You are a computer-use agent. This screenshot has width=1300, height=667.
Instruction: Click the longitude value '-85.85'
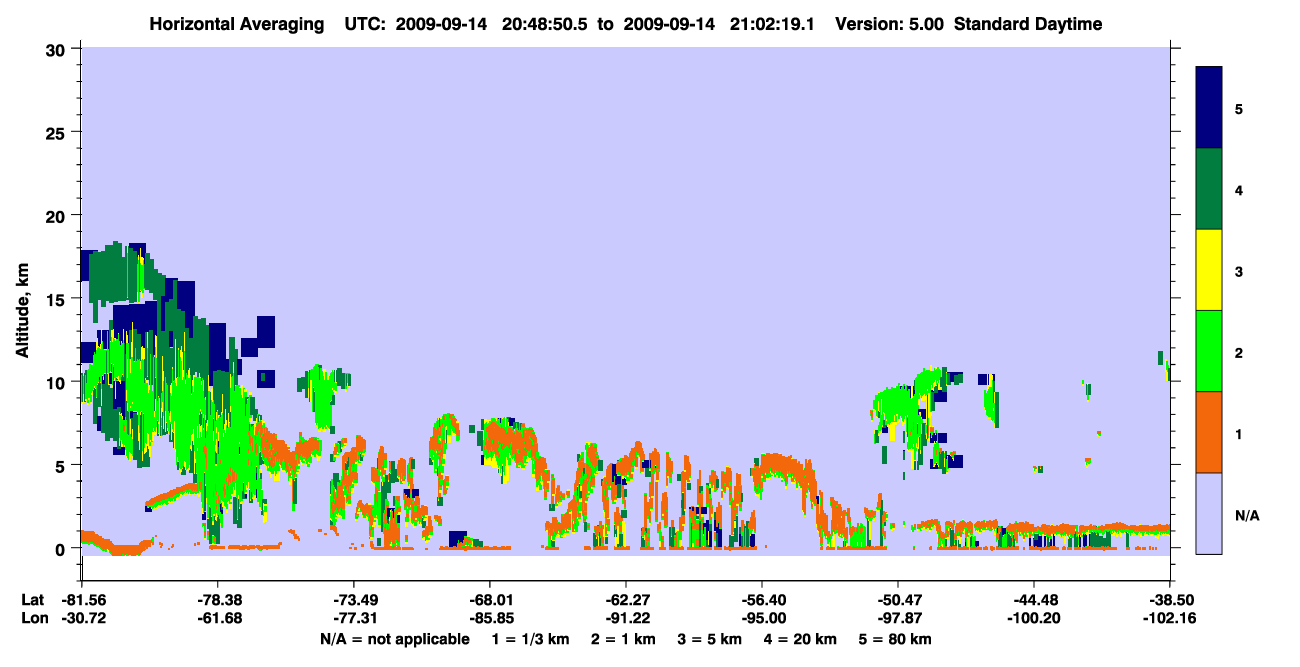point(489,619)
